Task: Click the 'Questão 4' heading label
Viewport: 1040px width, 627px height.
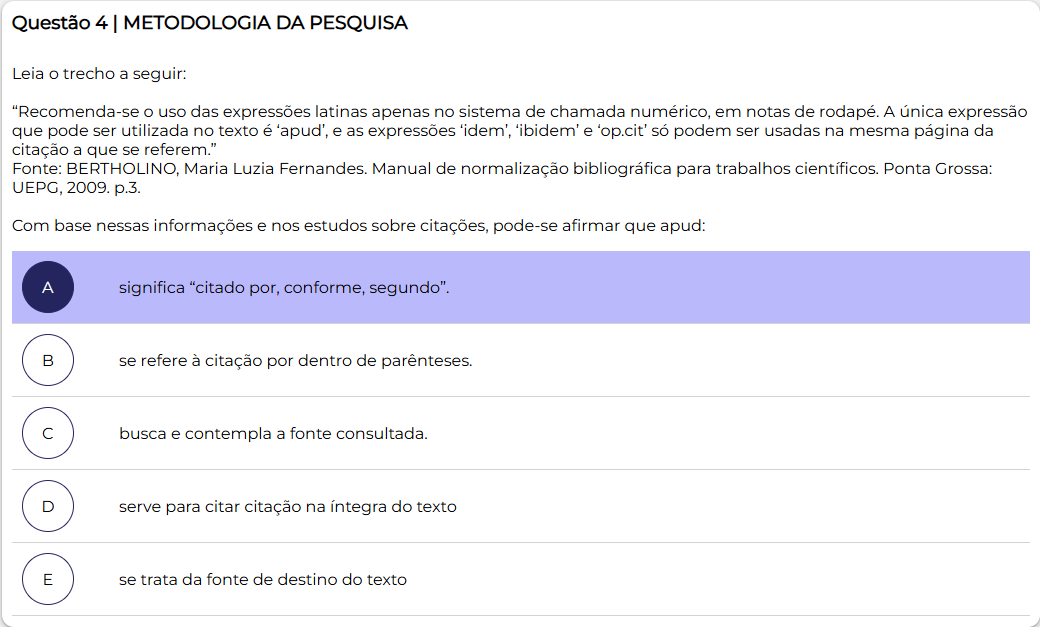Action: (x=59, y=23)
